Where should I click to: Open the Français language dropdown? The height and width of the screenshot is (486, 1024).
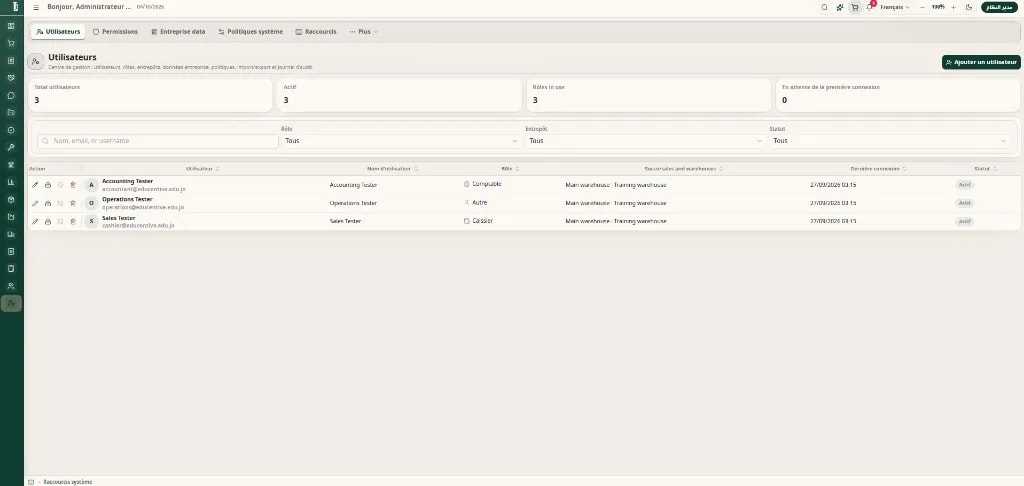click(895, 7)
